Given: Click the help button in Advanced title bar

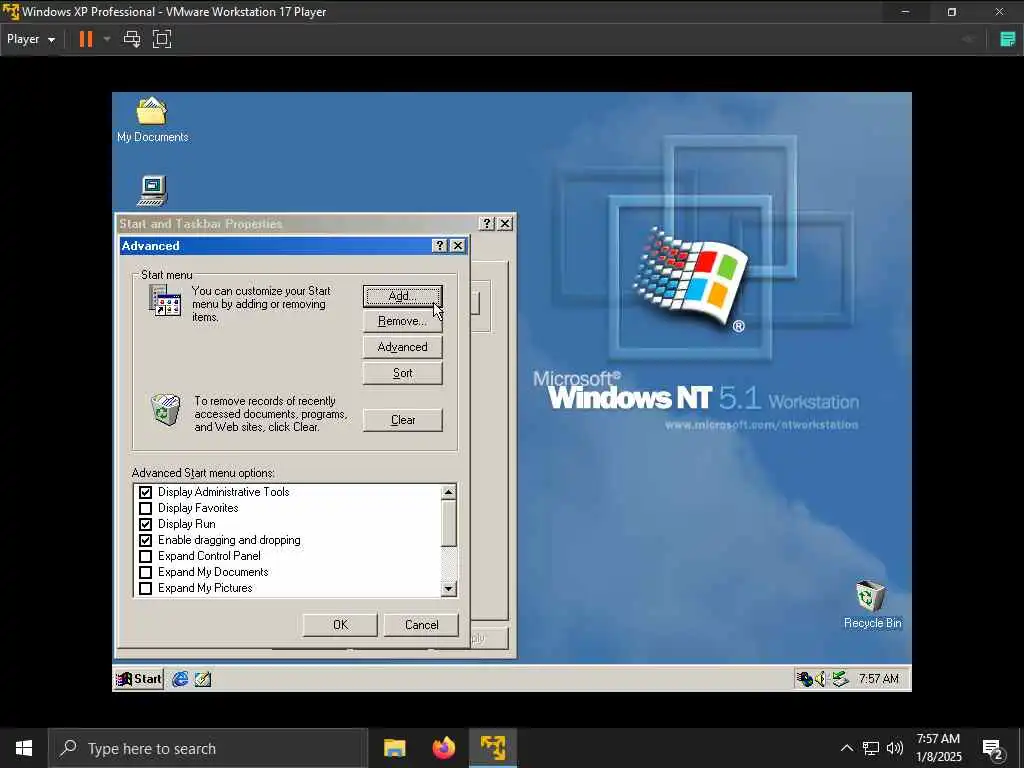Looking at the screenshot, I should (x=440, y=246).
